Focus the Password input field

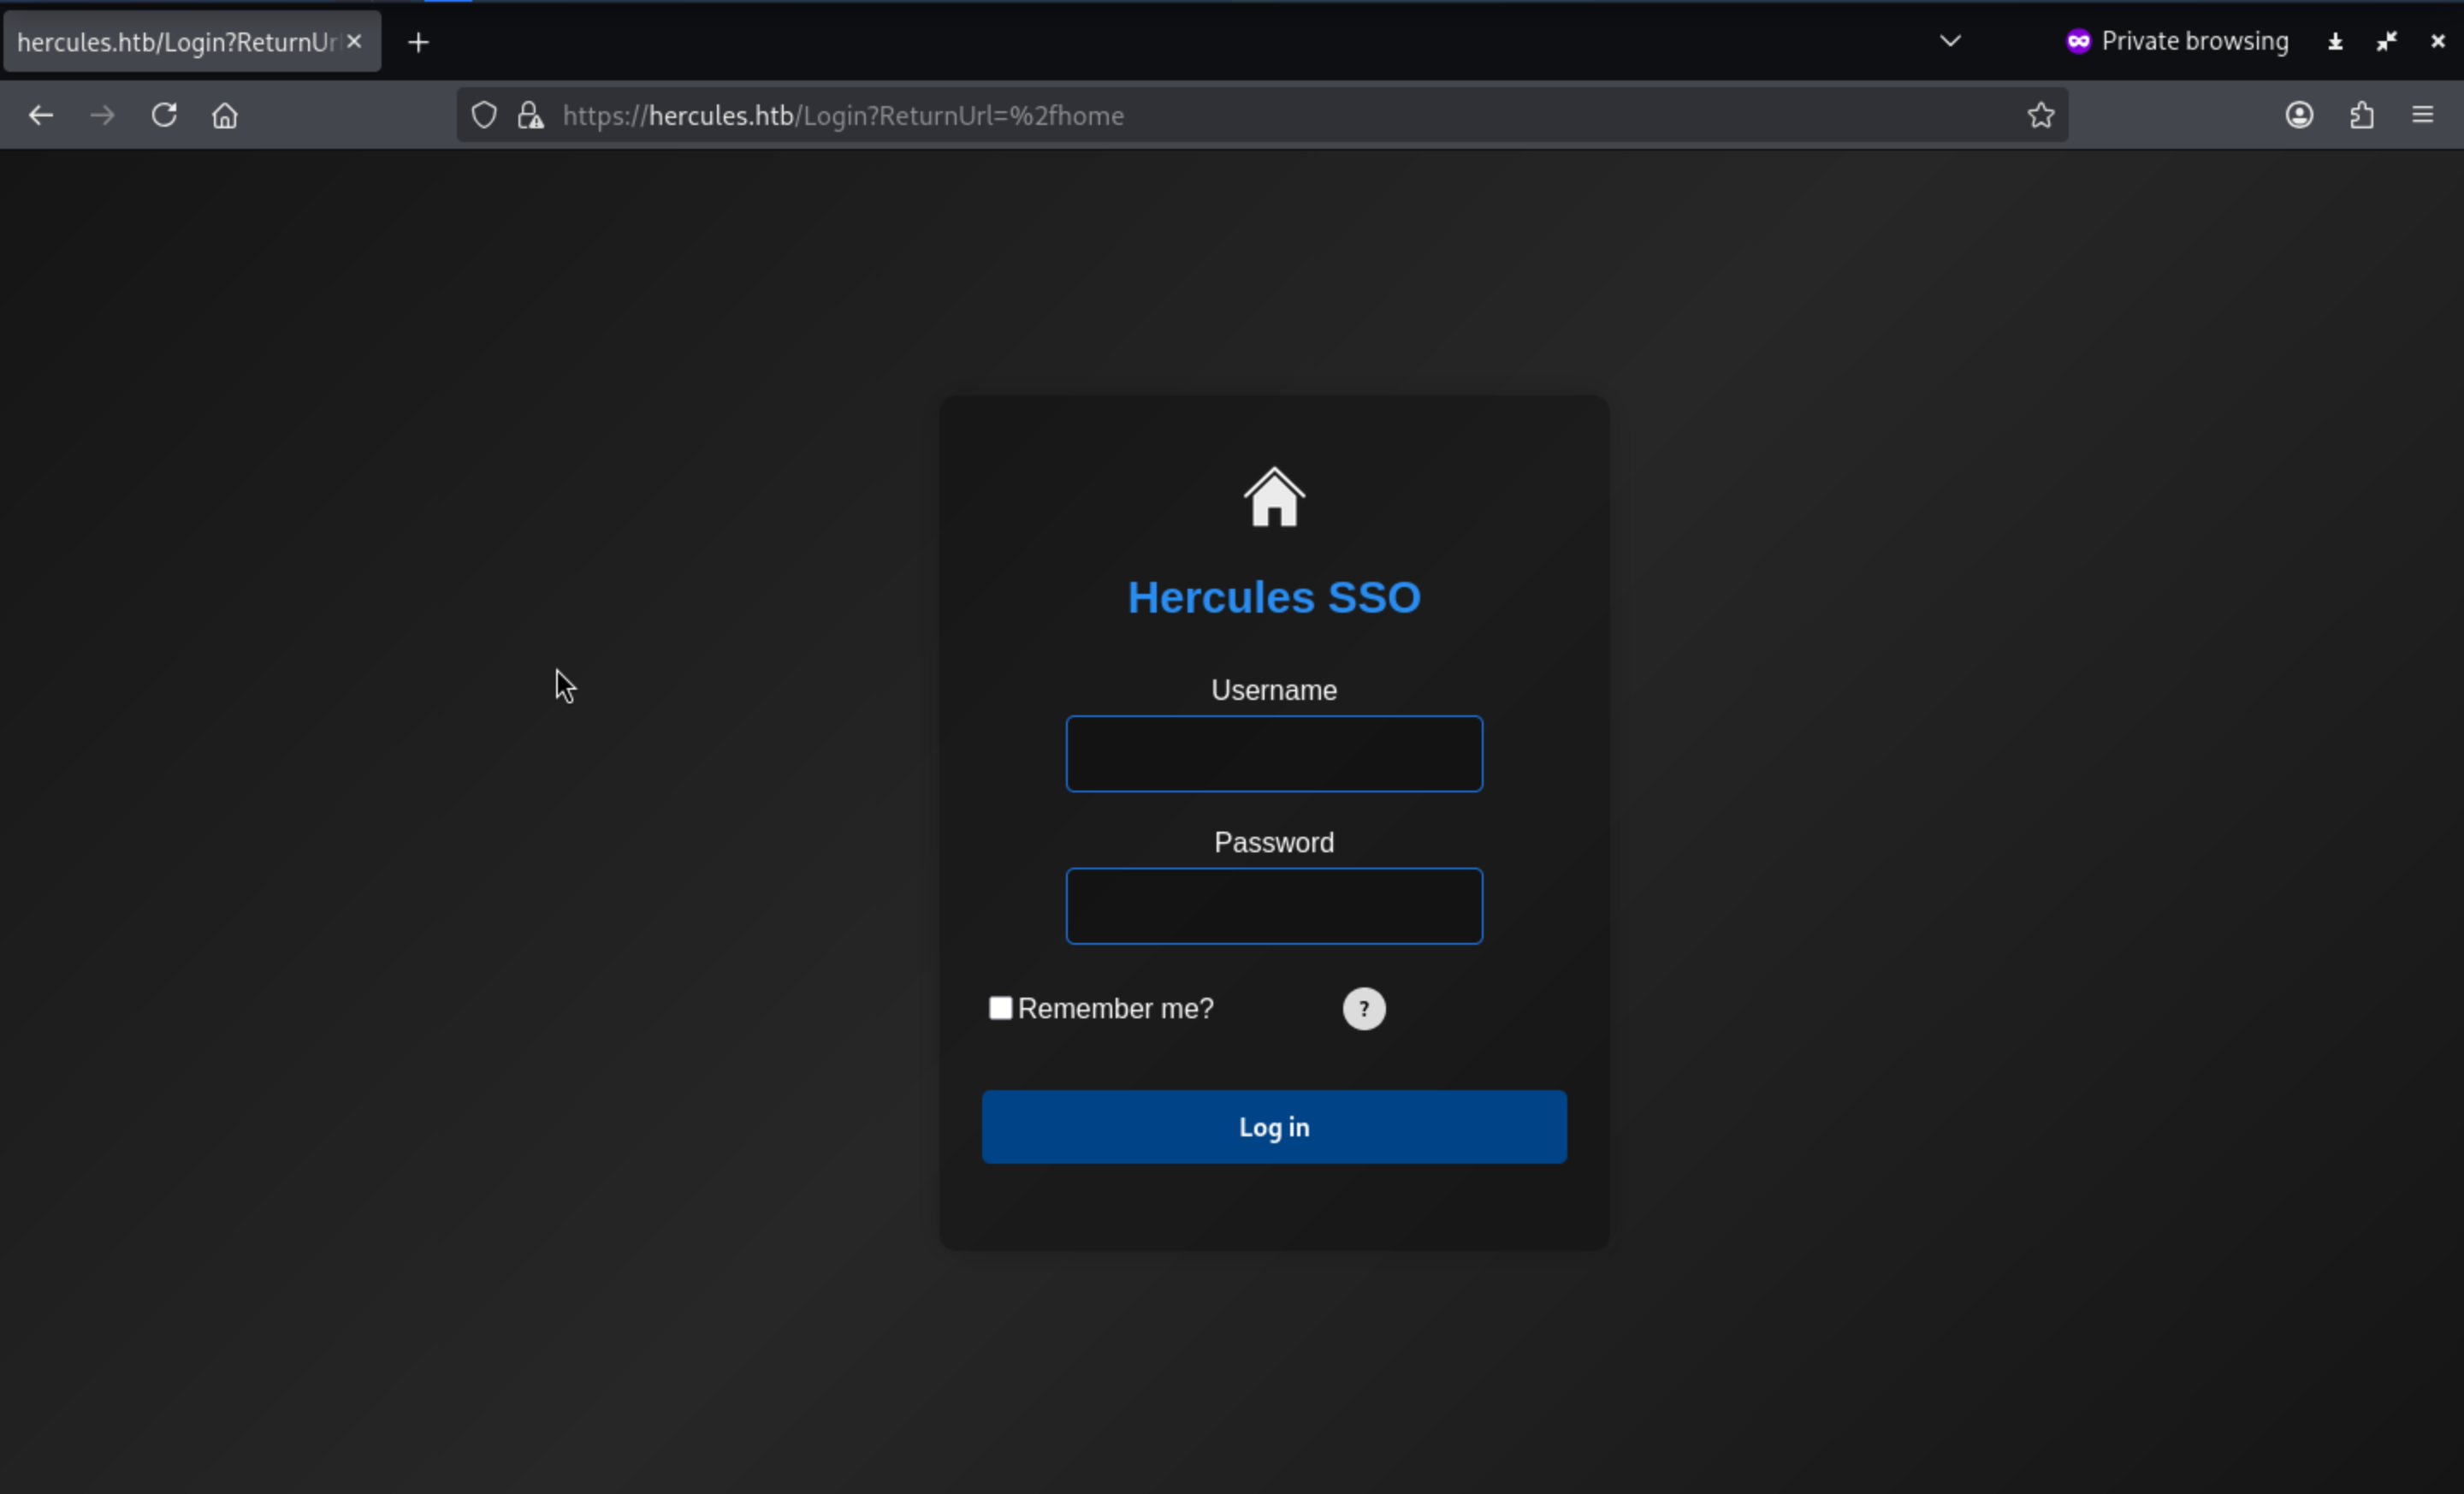(x=1273, y=906)
